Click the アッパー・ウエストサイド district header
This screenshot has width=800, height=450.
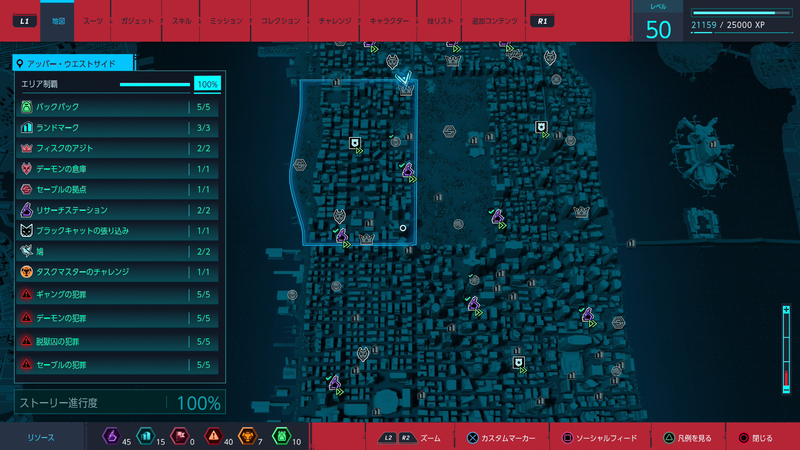pyautogui.click(x=73, y=63)
